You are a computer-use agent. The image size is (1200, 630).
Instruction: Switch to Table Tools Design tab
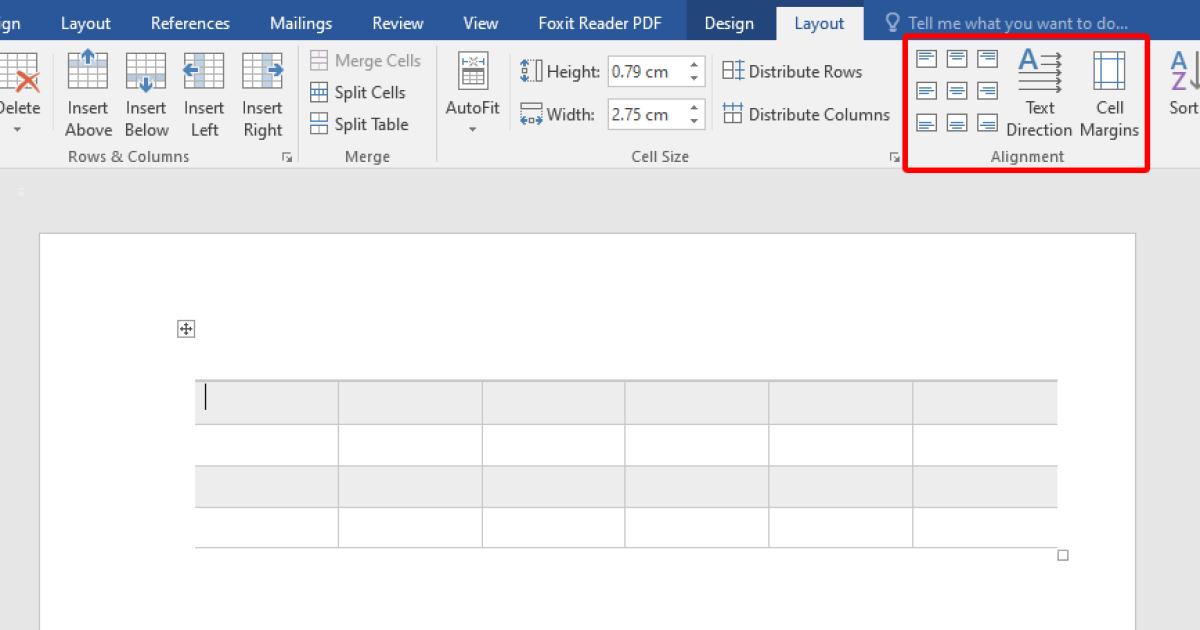[729, 23]
